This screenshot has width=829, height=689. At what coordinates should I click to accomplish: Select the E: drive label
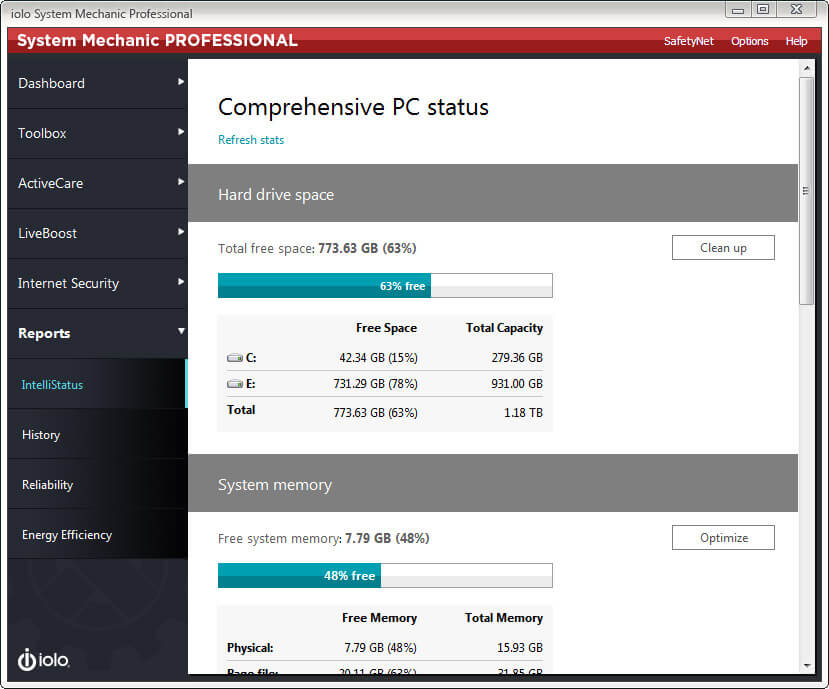(251, 384)
